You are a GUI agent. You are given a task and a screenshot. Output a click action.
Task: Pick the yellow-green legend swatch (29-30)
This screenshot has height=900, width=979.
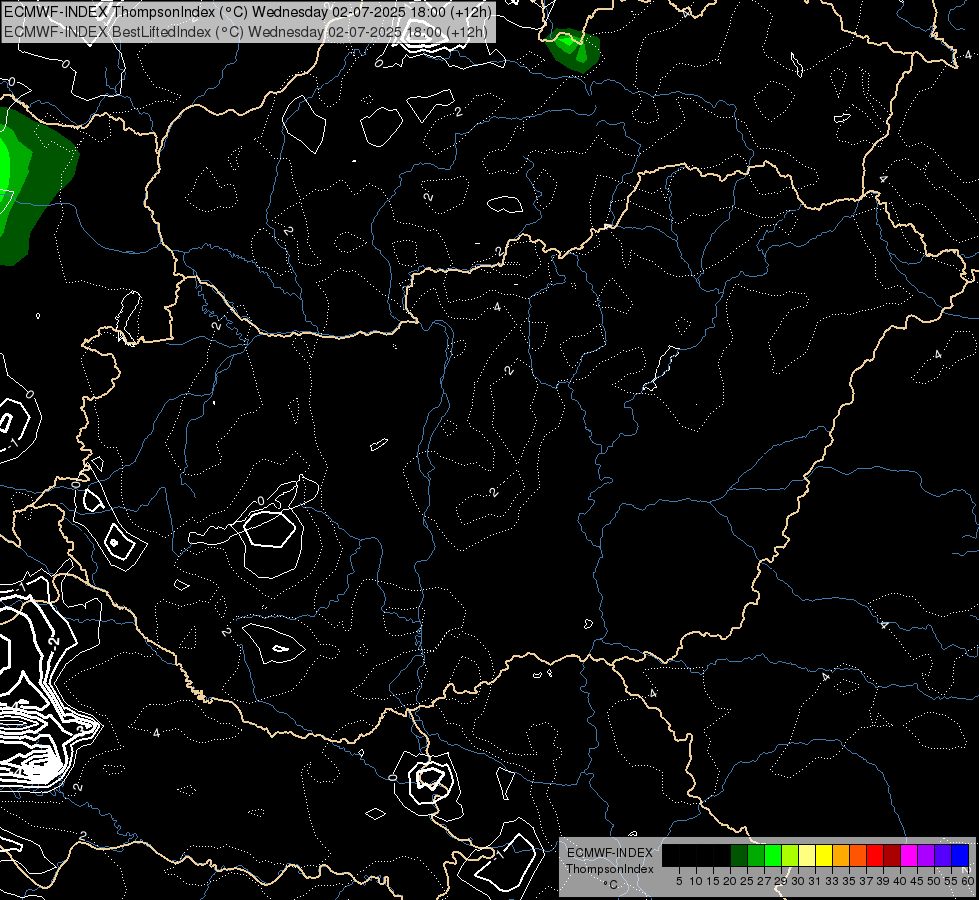coord(790,855)
